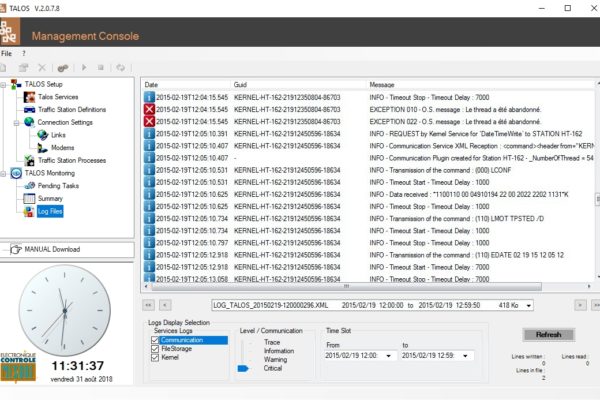Viewport: 600px width, 400px height.
Task: Toggle the FileStorage checkbox
Action: click(155, 349)
